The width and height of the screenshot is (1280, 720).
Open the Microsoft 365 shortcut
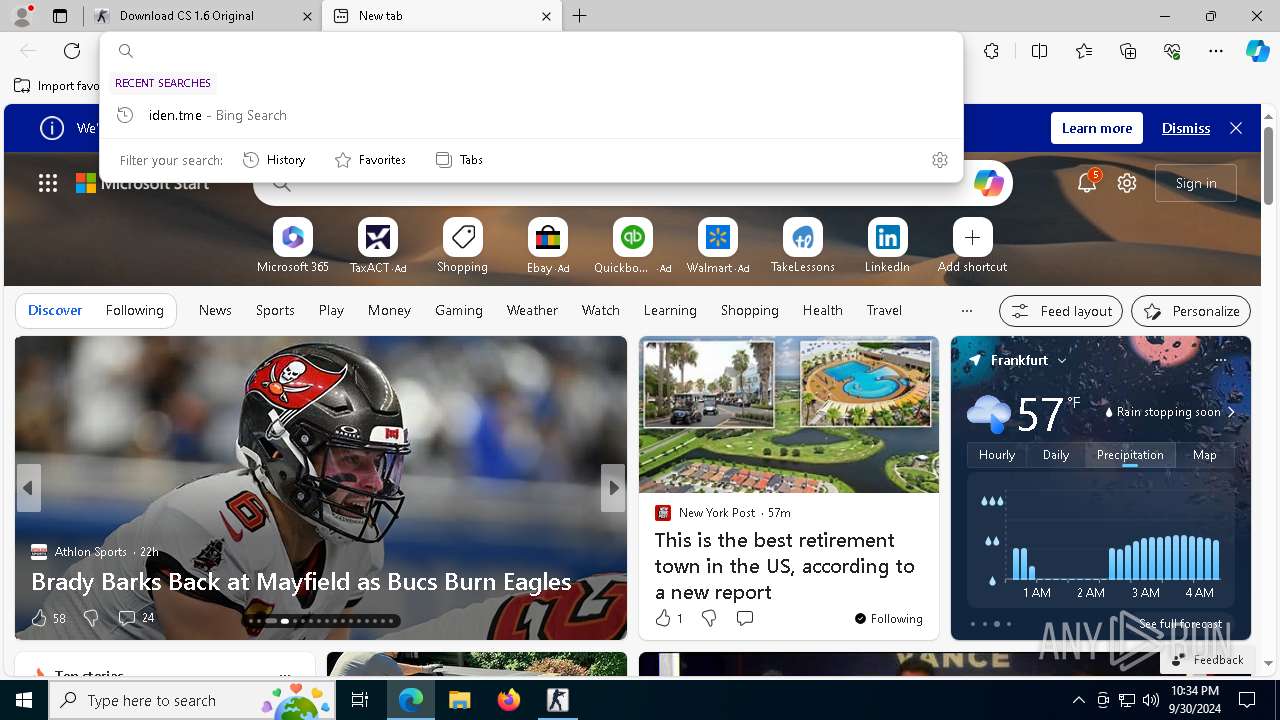tap(292, 238)
